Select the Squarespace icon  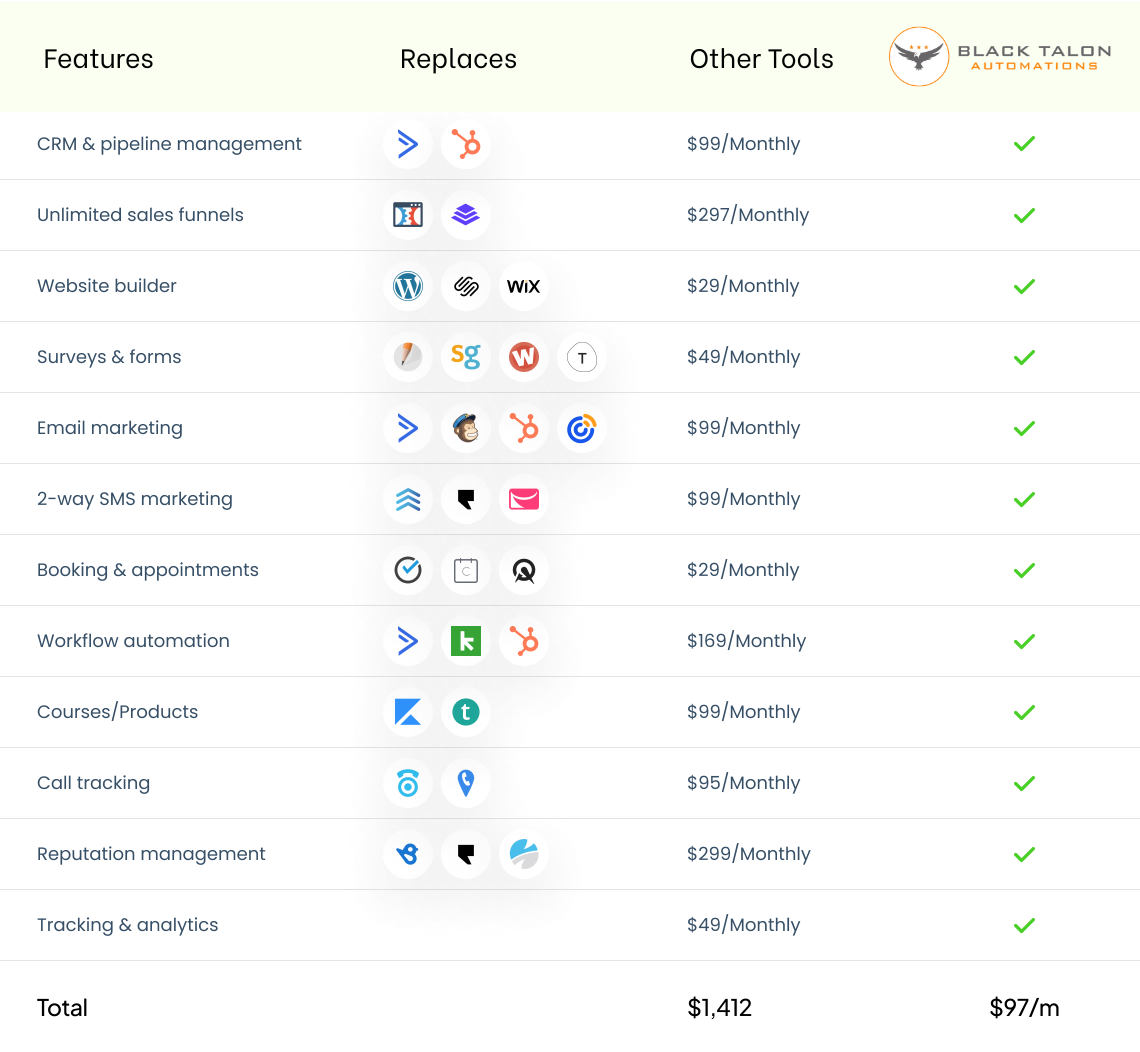[x=465, y=286]
